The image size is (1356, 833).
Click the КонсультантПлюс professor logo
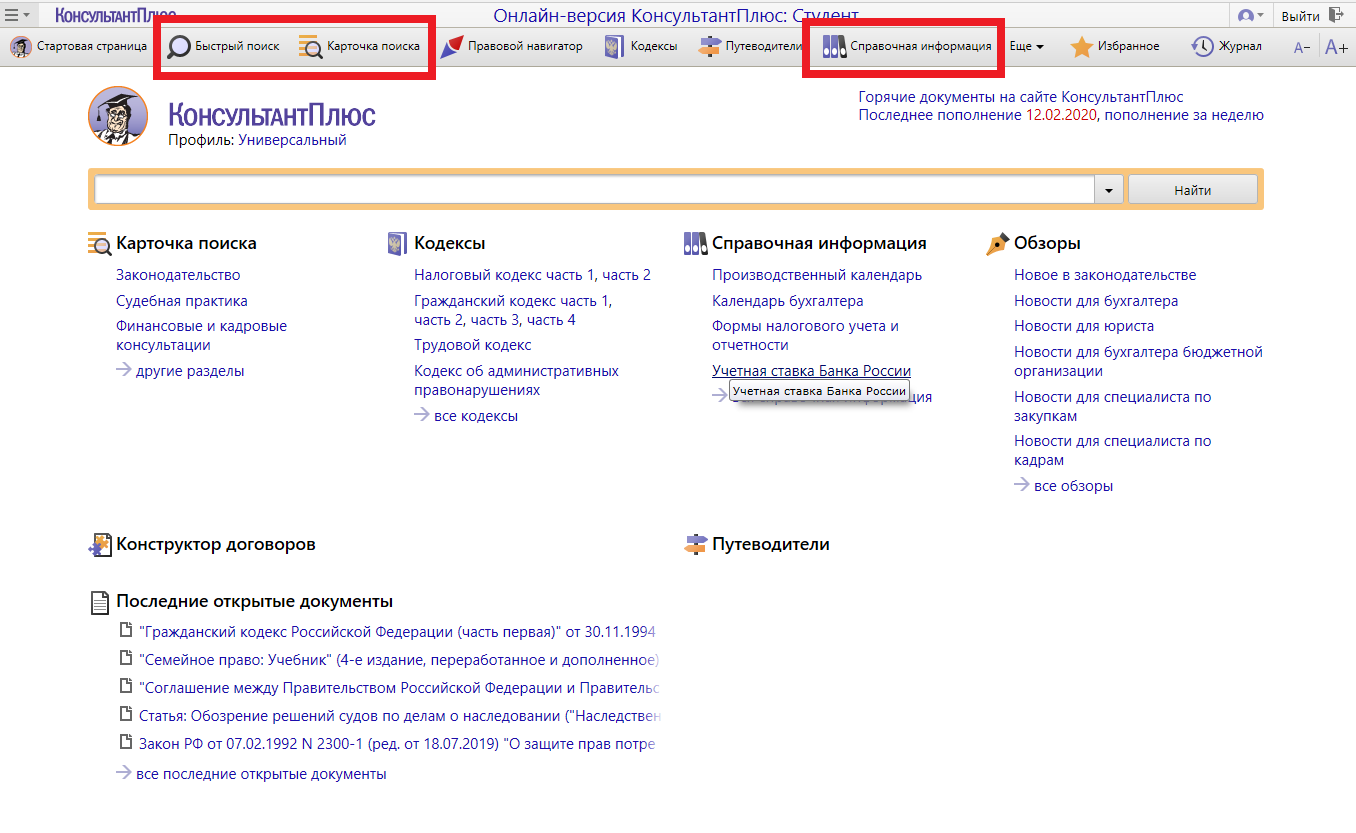click(x=118, y=116)
